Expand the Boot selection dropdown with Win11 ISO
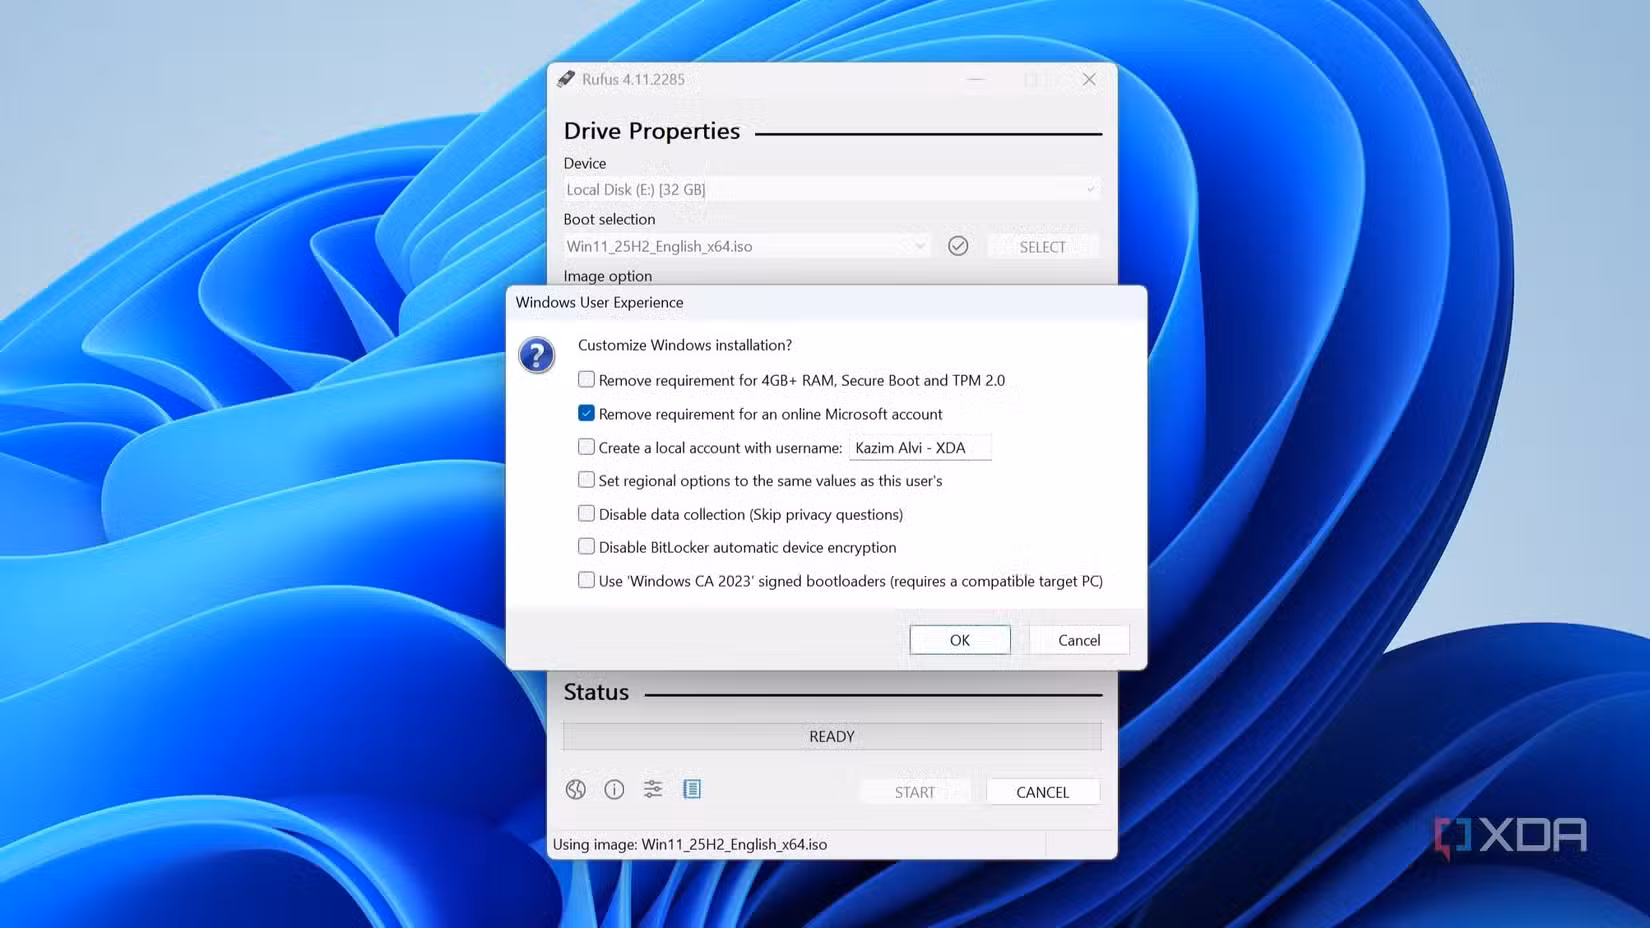The width and height of the screenshot is (1650, 928). 746,246
